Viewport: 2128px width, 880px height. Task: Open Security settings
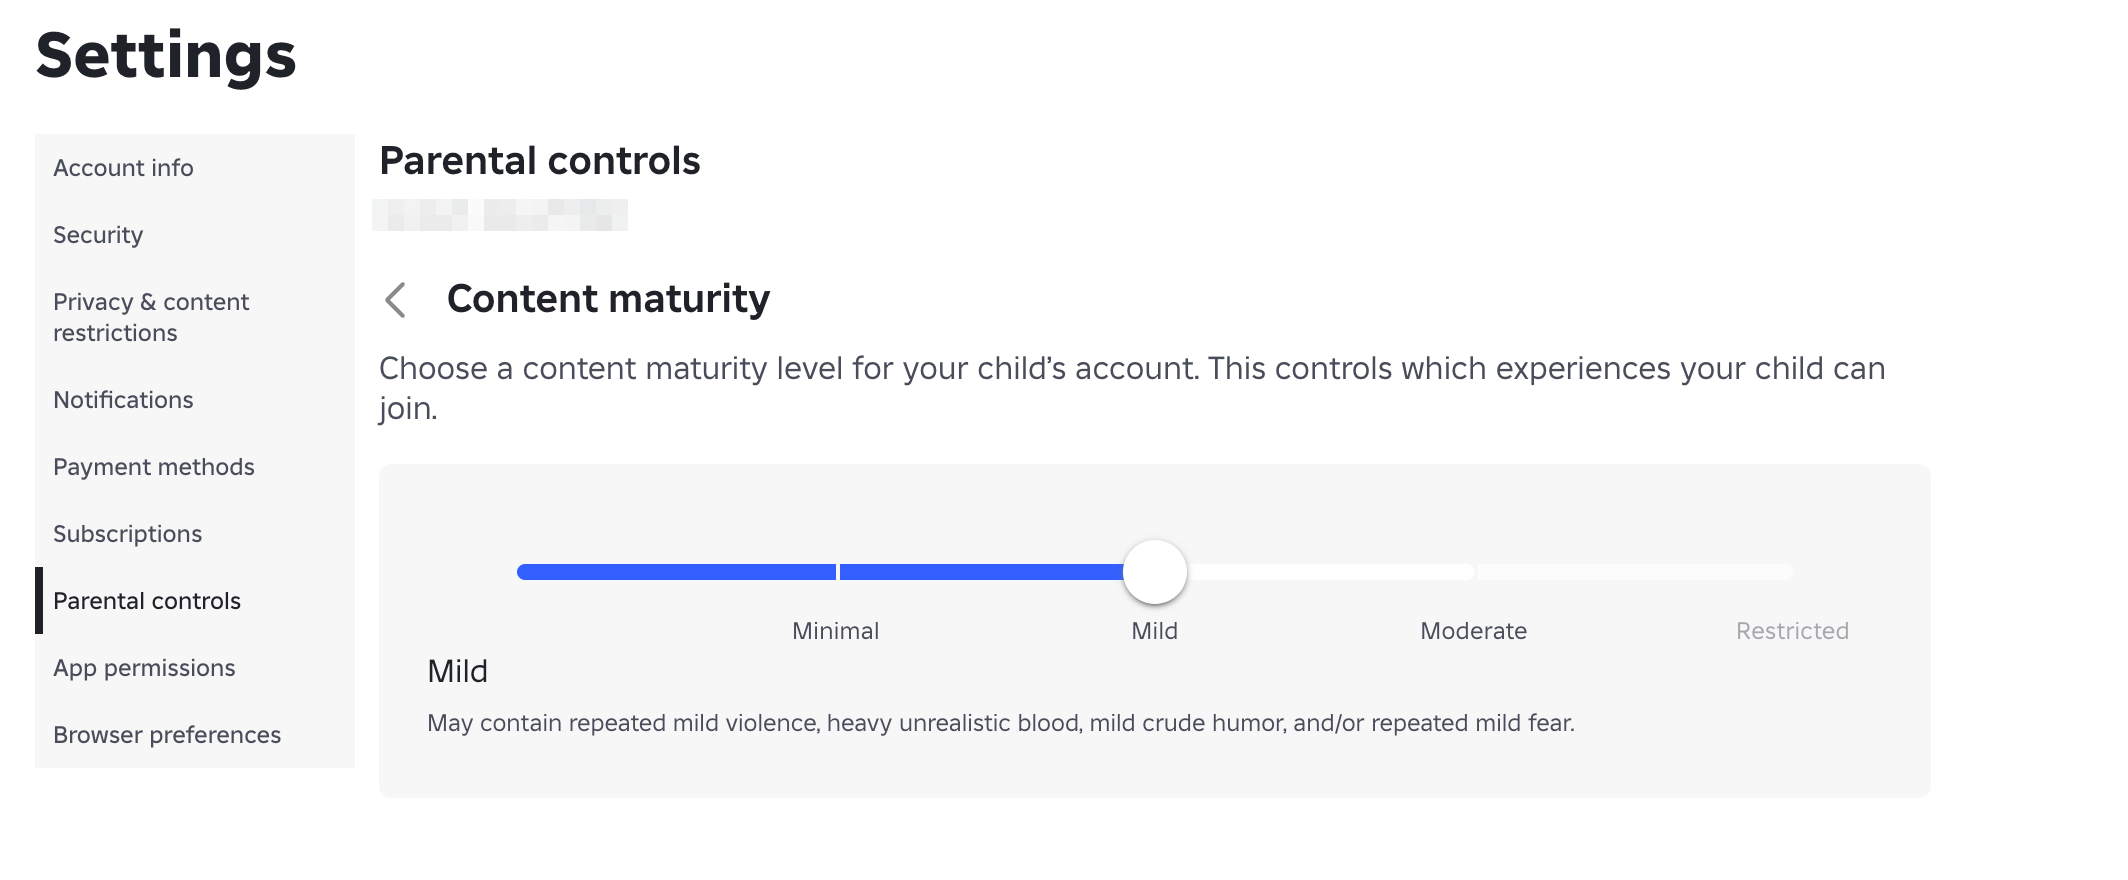pyautogui.click(x=98, y=235)
